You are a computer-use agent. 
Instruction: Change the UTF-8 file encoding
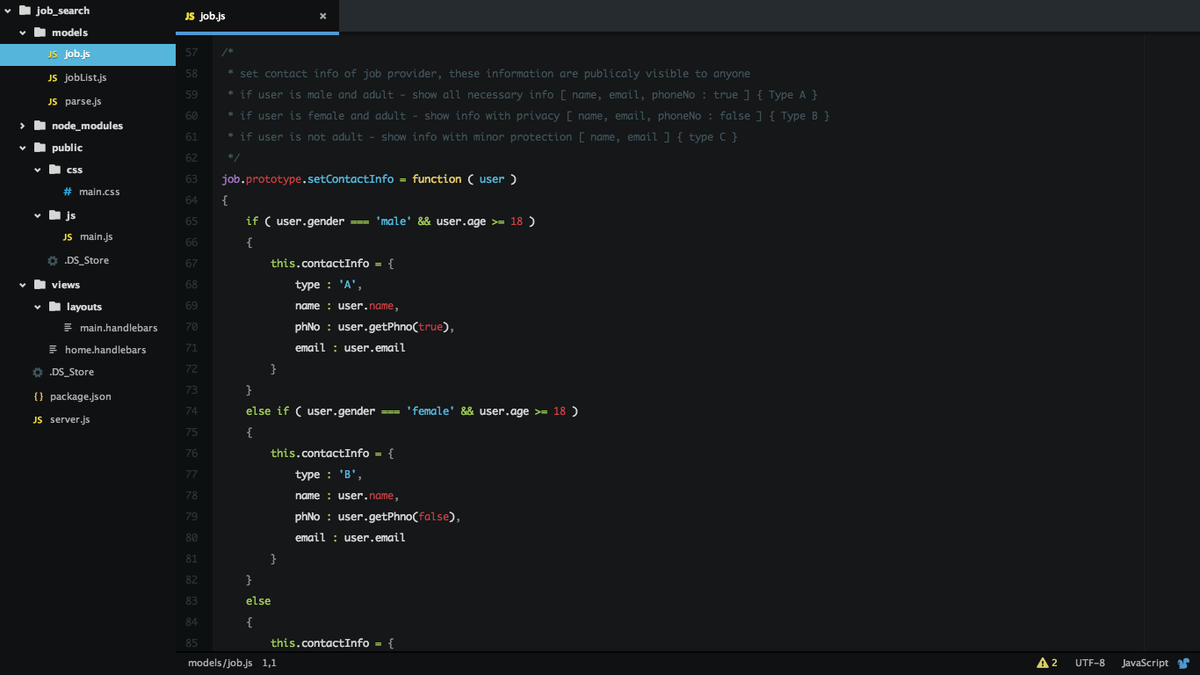click(x=1090, y=663)
